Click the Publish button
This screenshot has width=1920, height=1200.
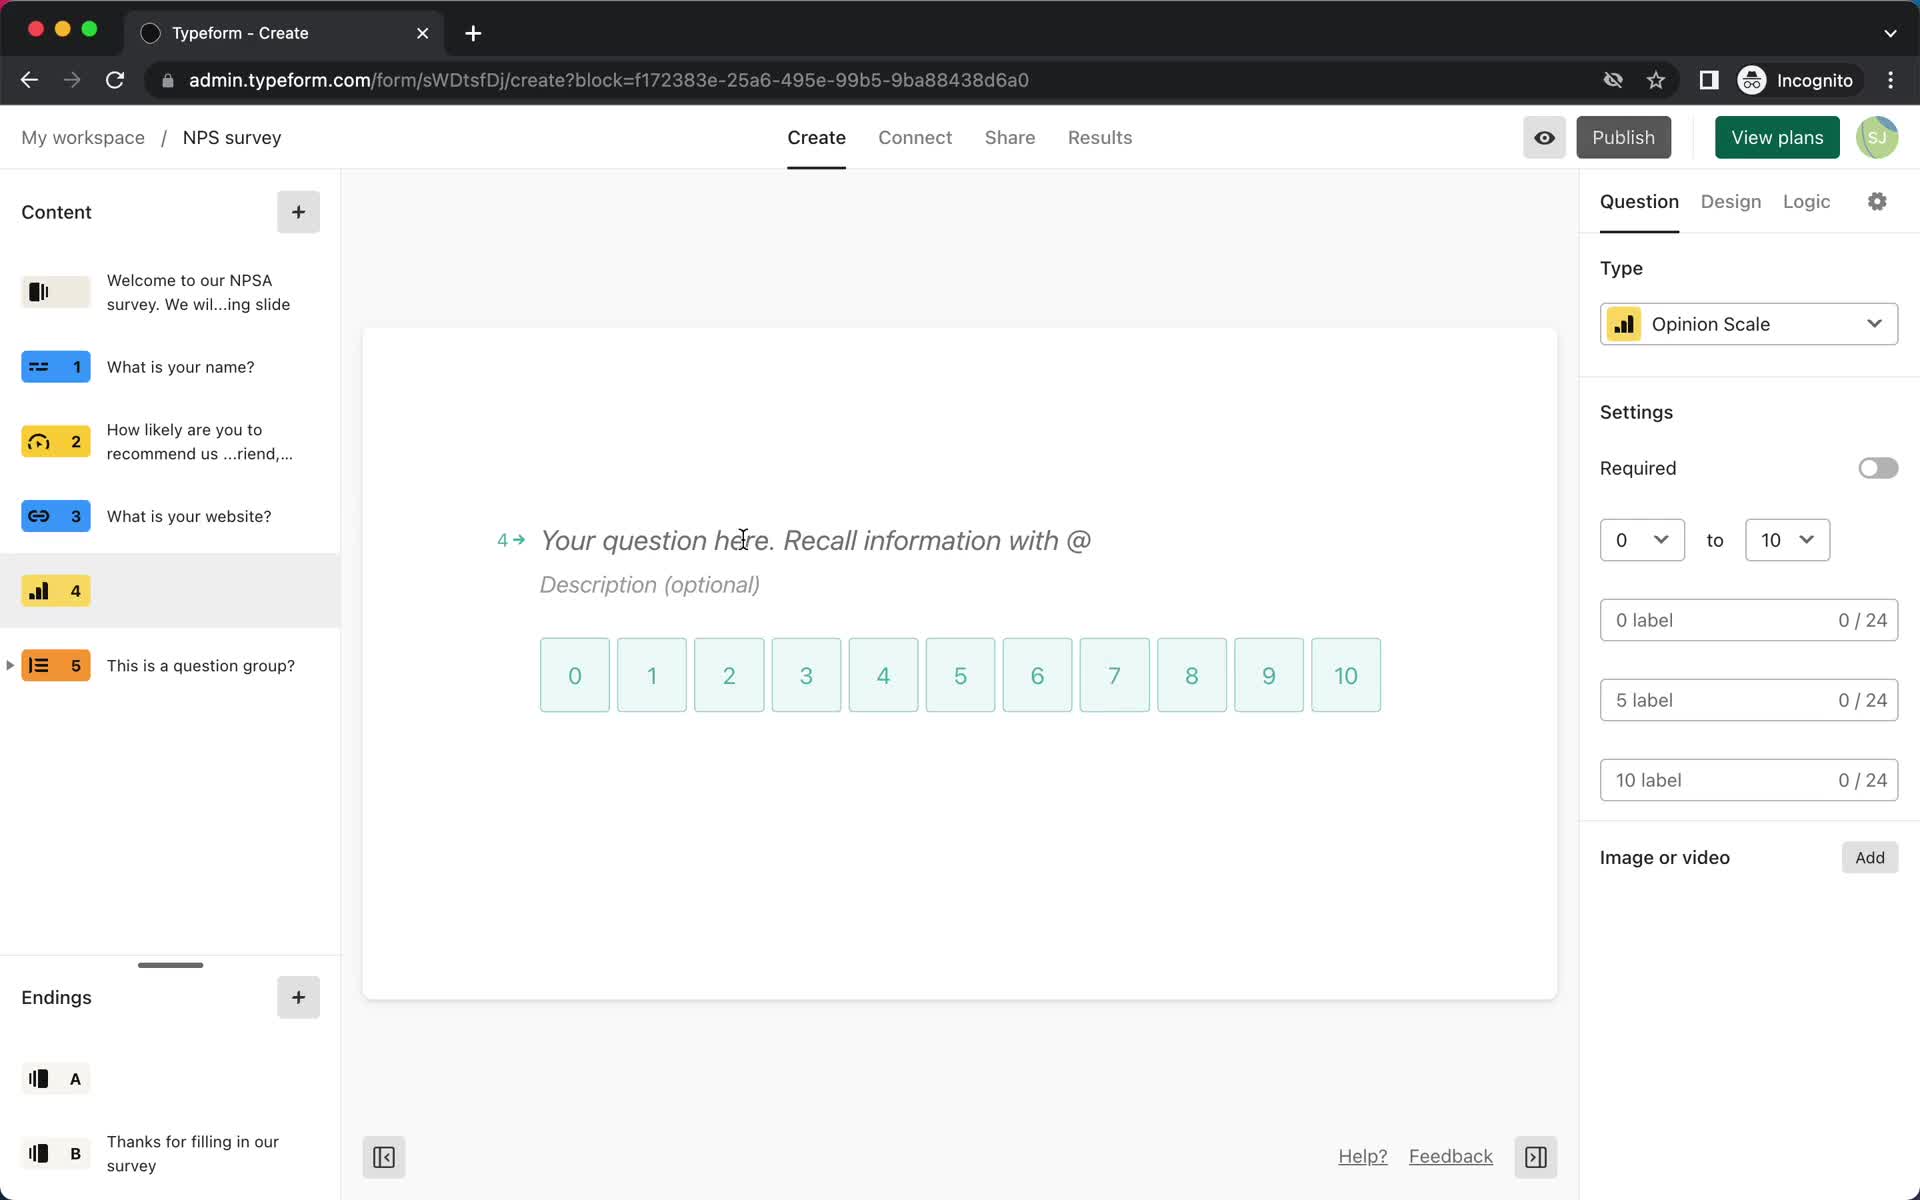click(x=1623, y=137)
